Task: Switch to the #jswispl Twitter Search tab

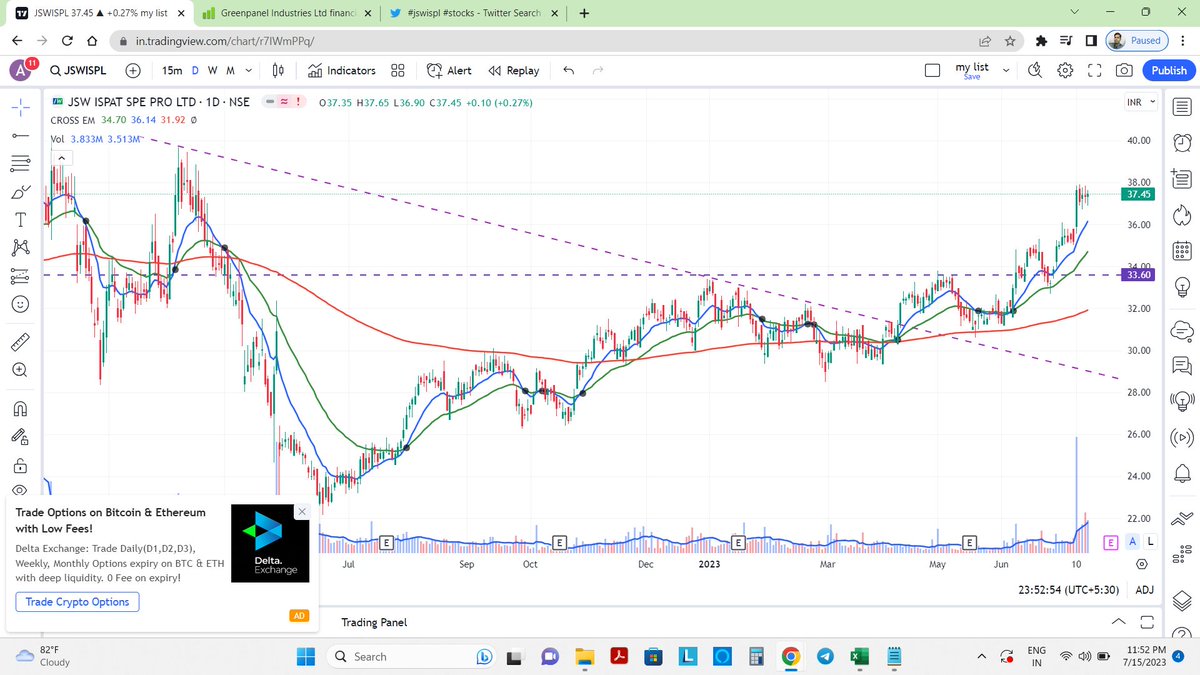Action: (470, 13)
